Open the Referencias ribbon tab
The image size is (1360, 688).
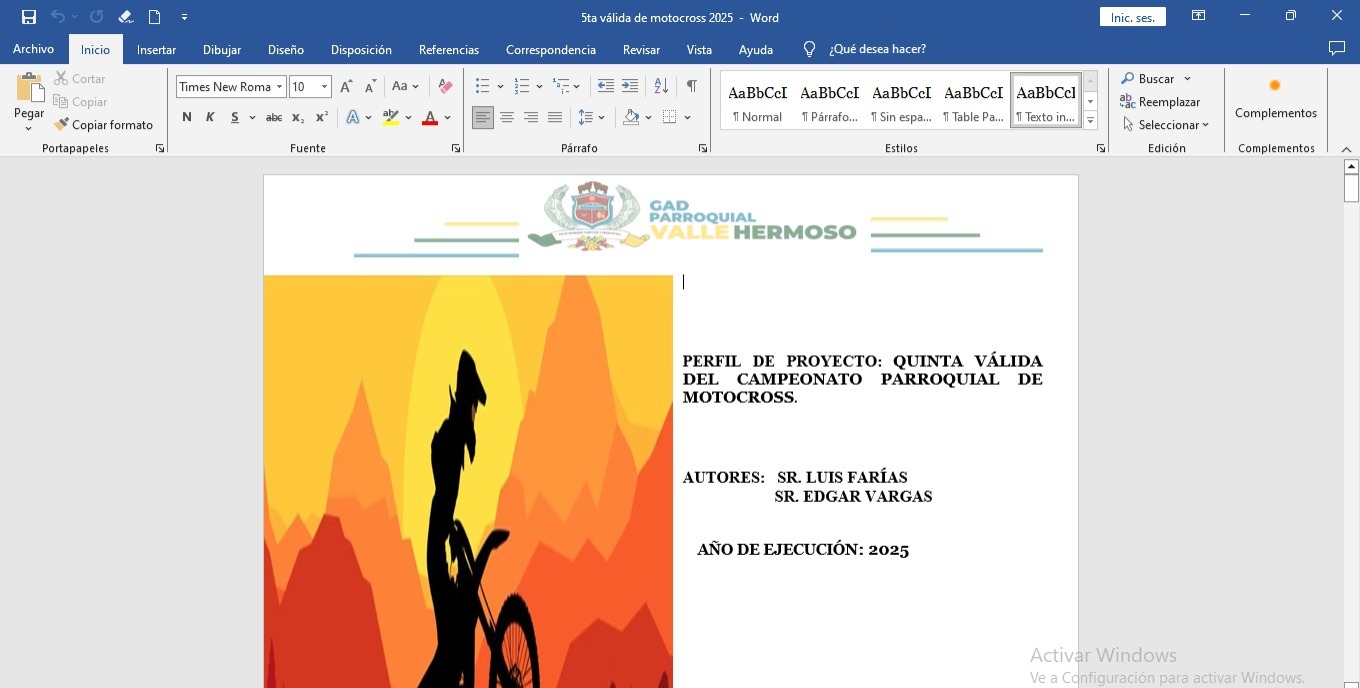click(448, 49)
